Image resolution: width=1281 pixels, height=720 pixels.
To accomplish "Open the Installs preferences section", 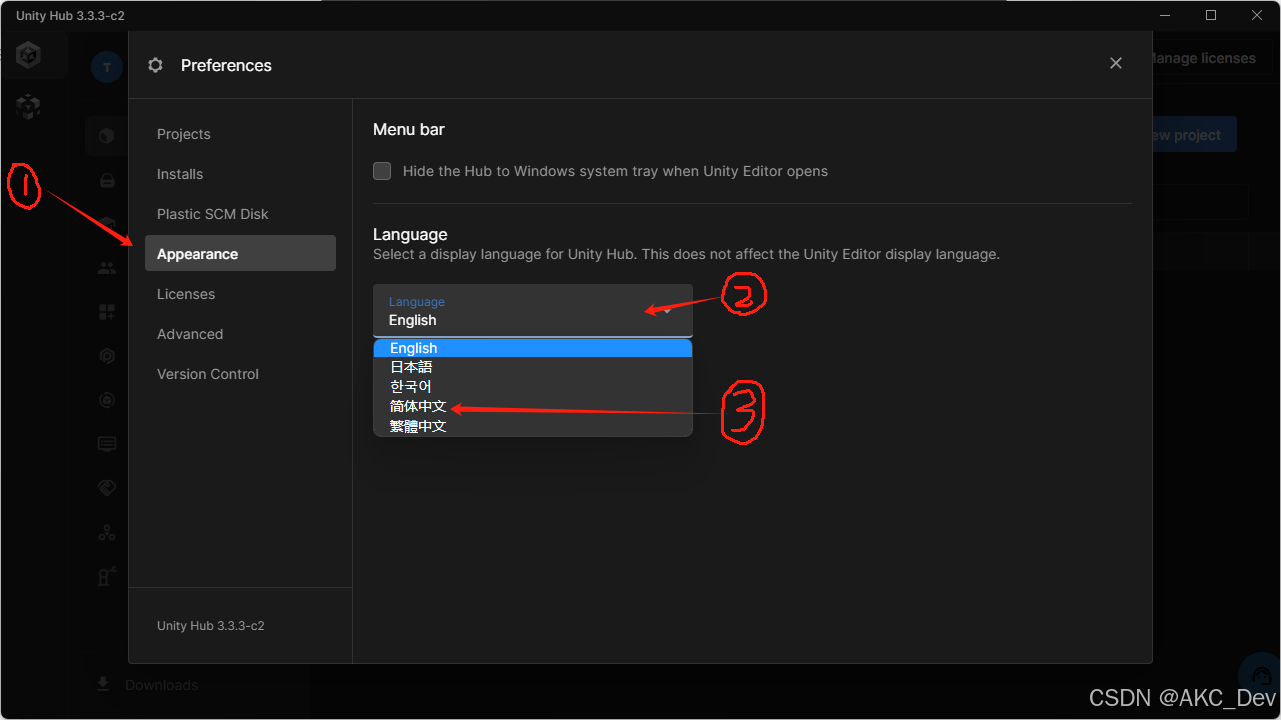I will [240, 174].
